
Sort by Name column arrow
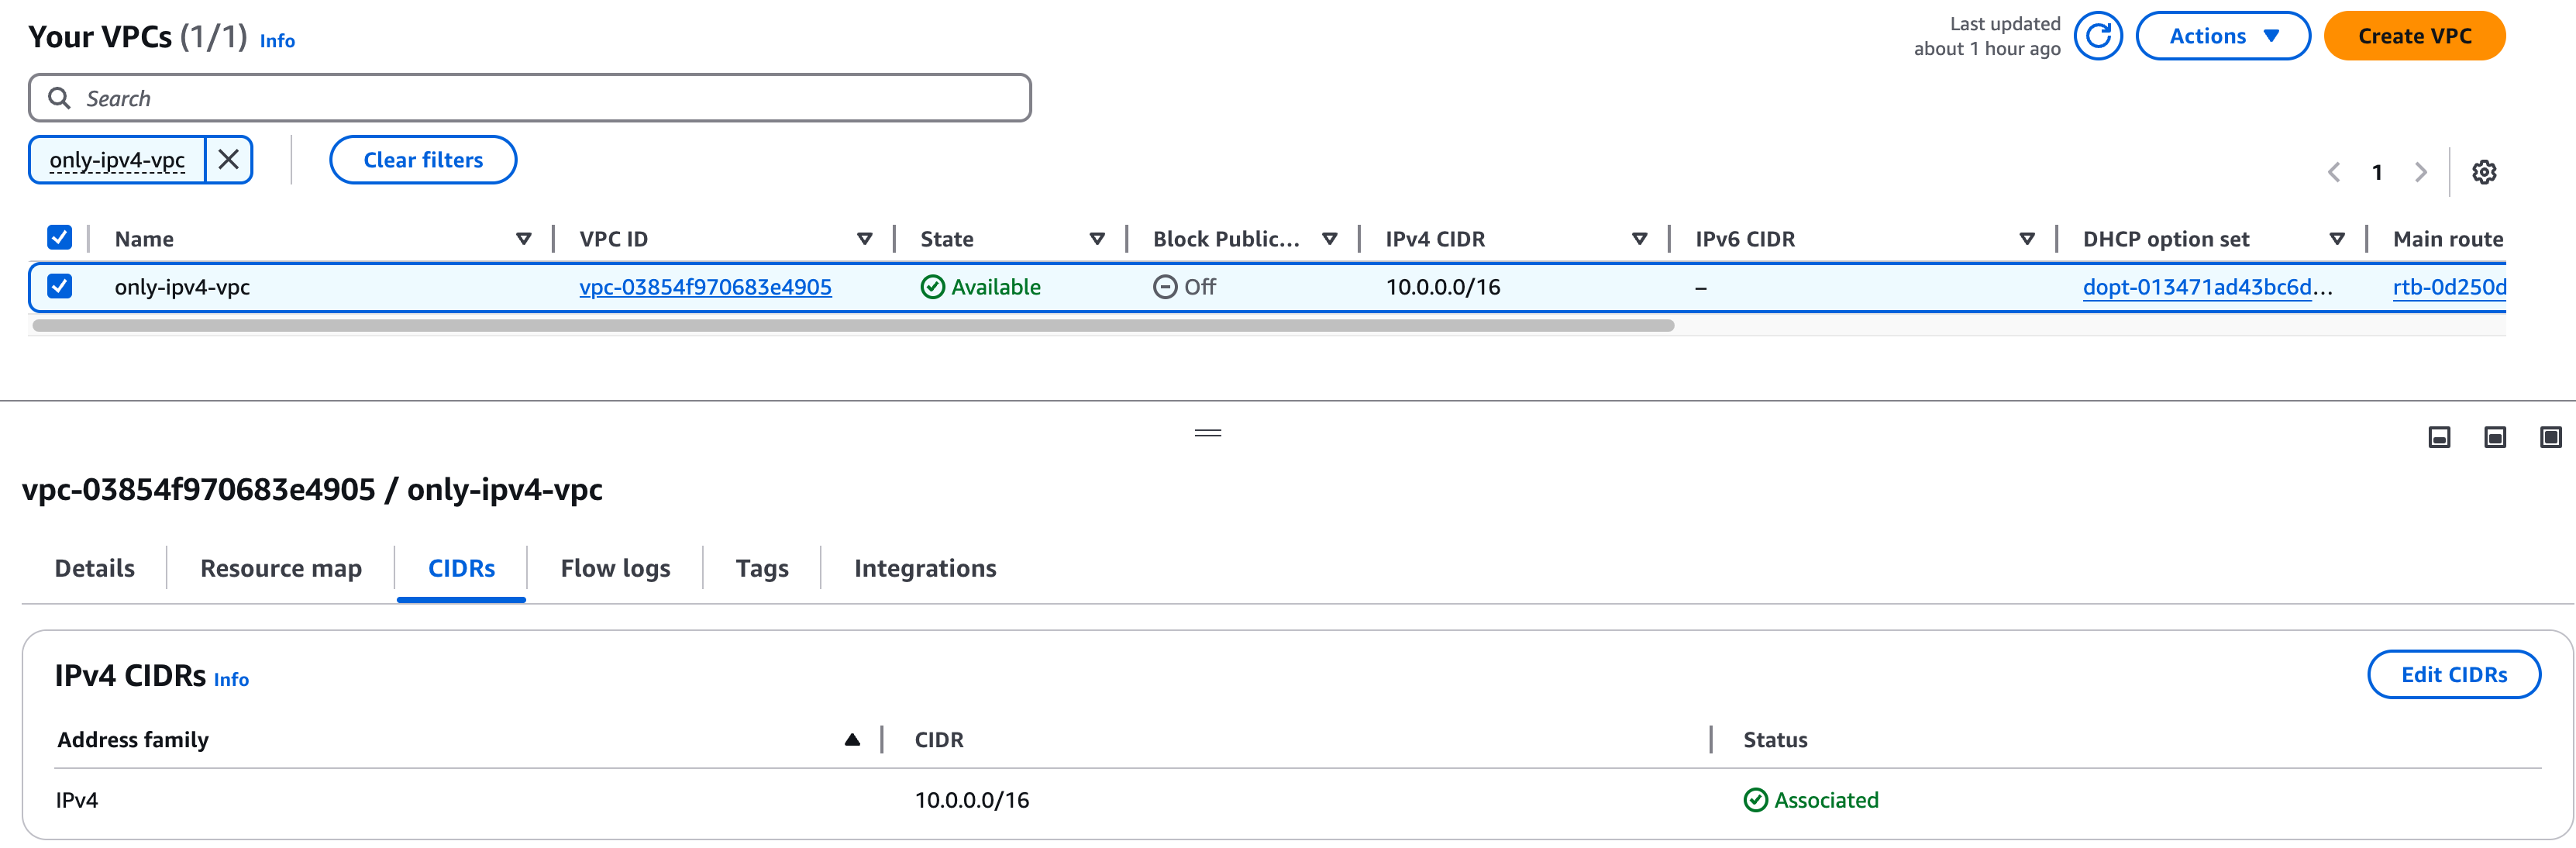[x=523, y=239]
